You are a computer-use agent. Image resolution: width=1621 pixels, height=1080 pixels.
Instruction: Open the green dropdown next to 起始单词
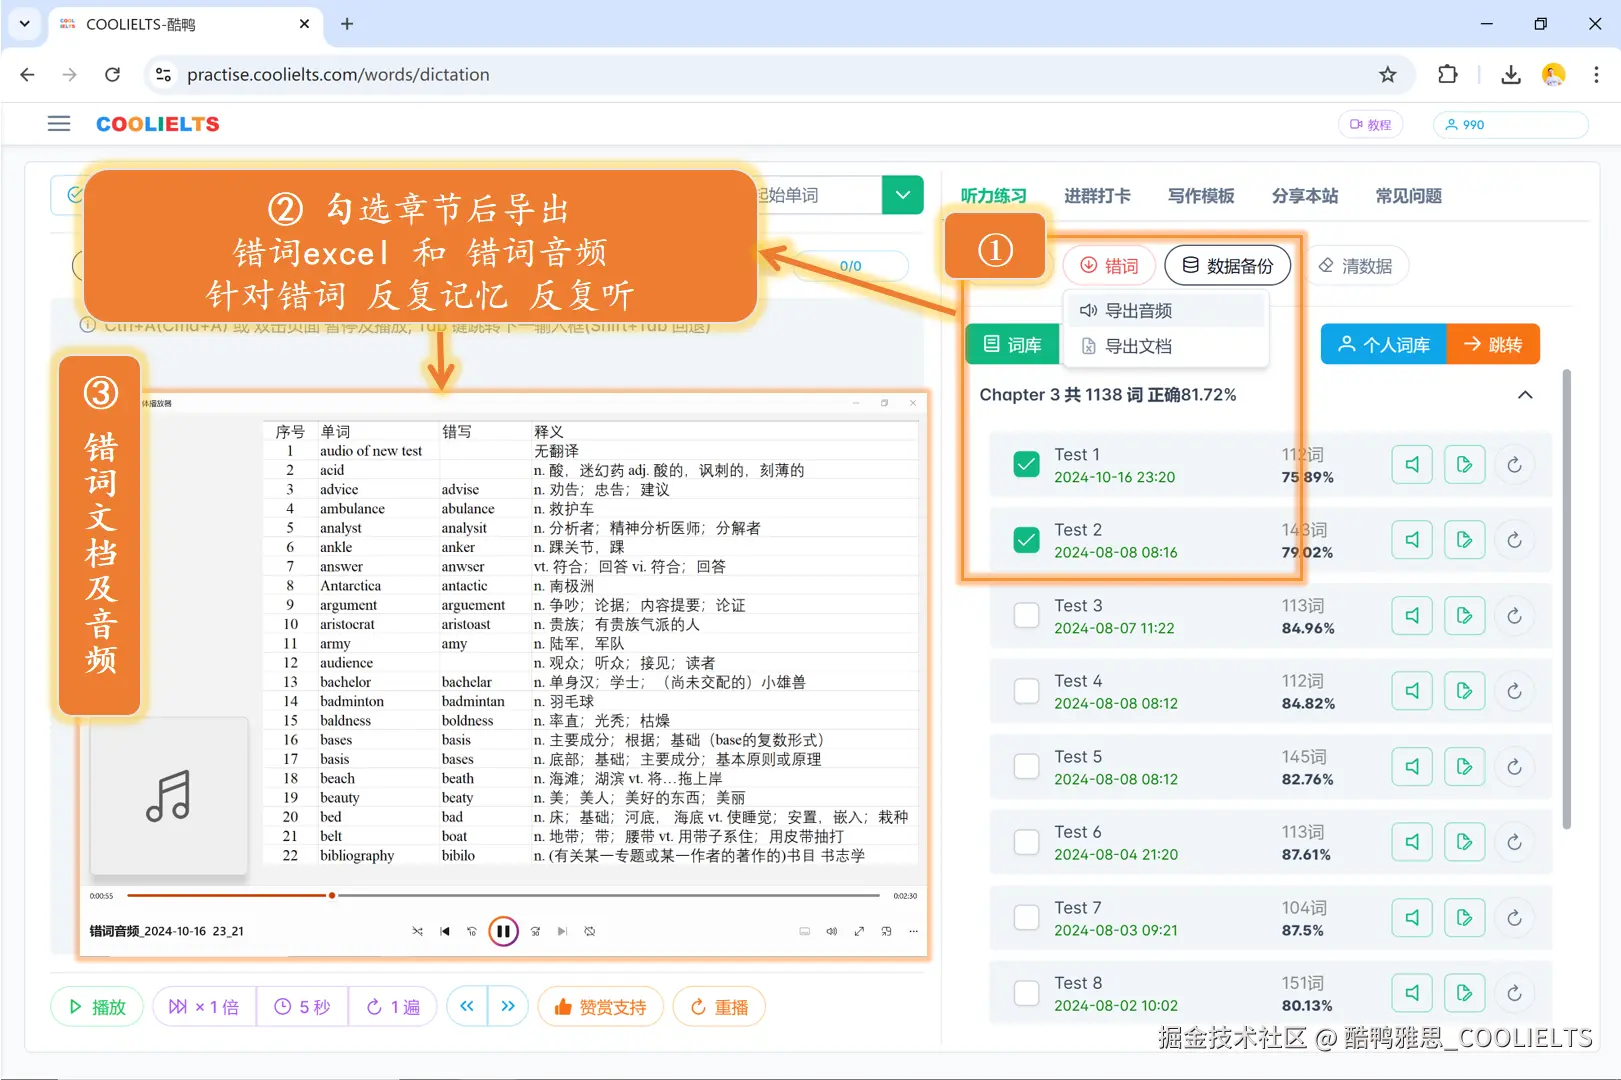point(902,194)
